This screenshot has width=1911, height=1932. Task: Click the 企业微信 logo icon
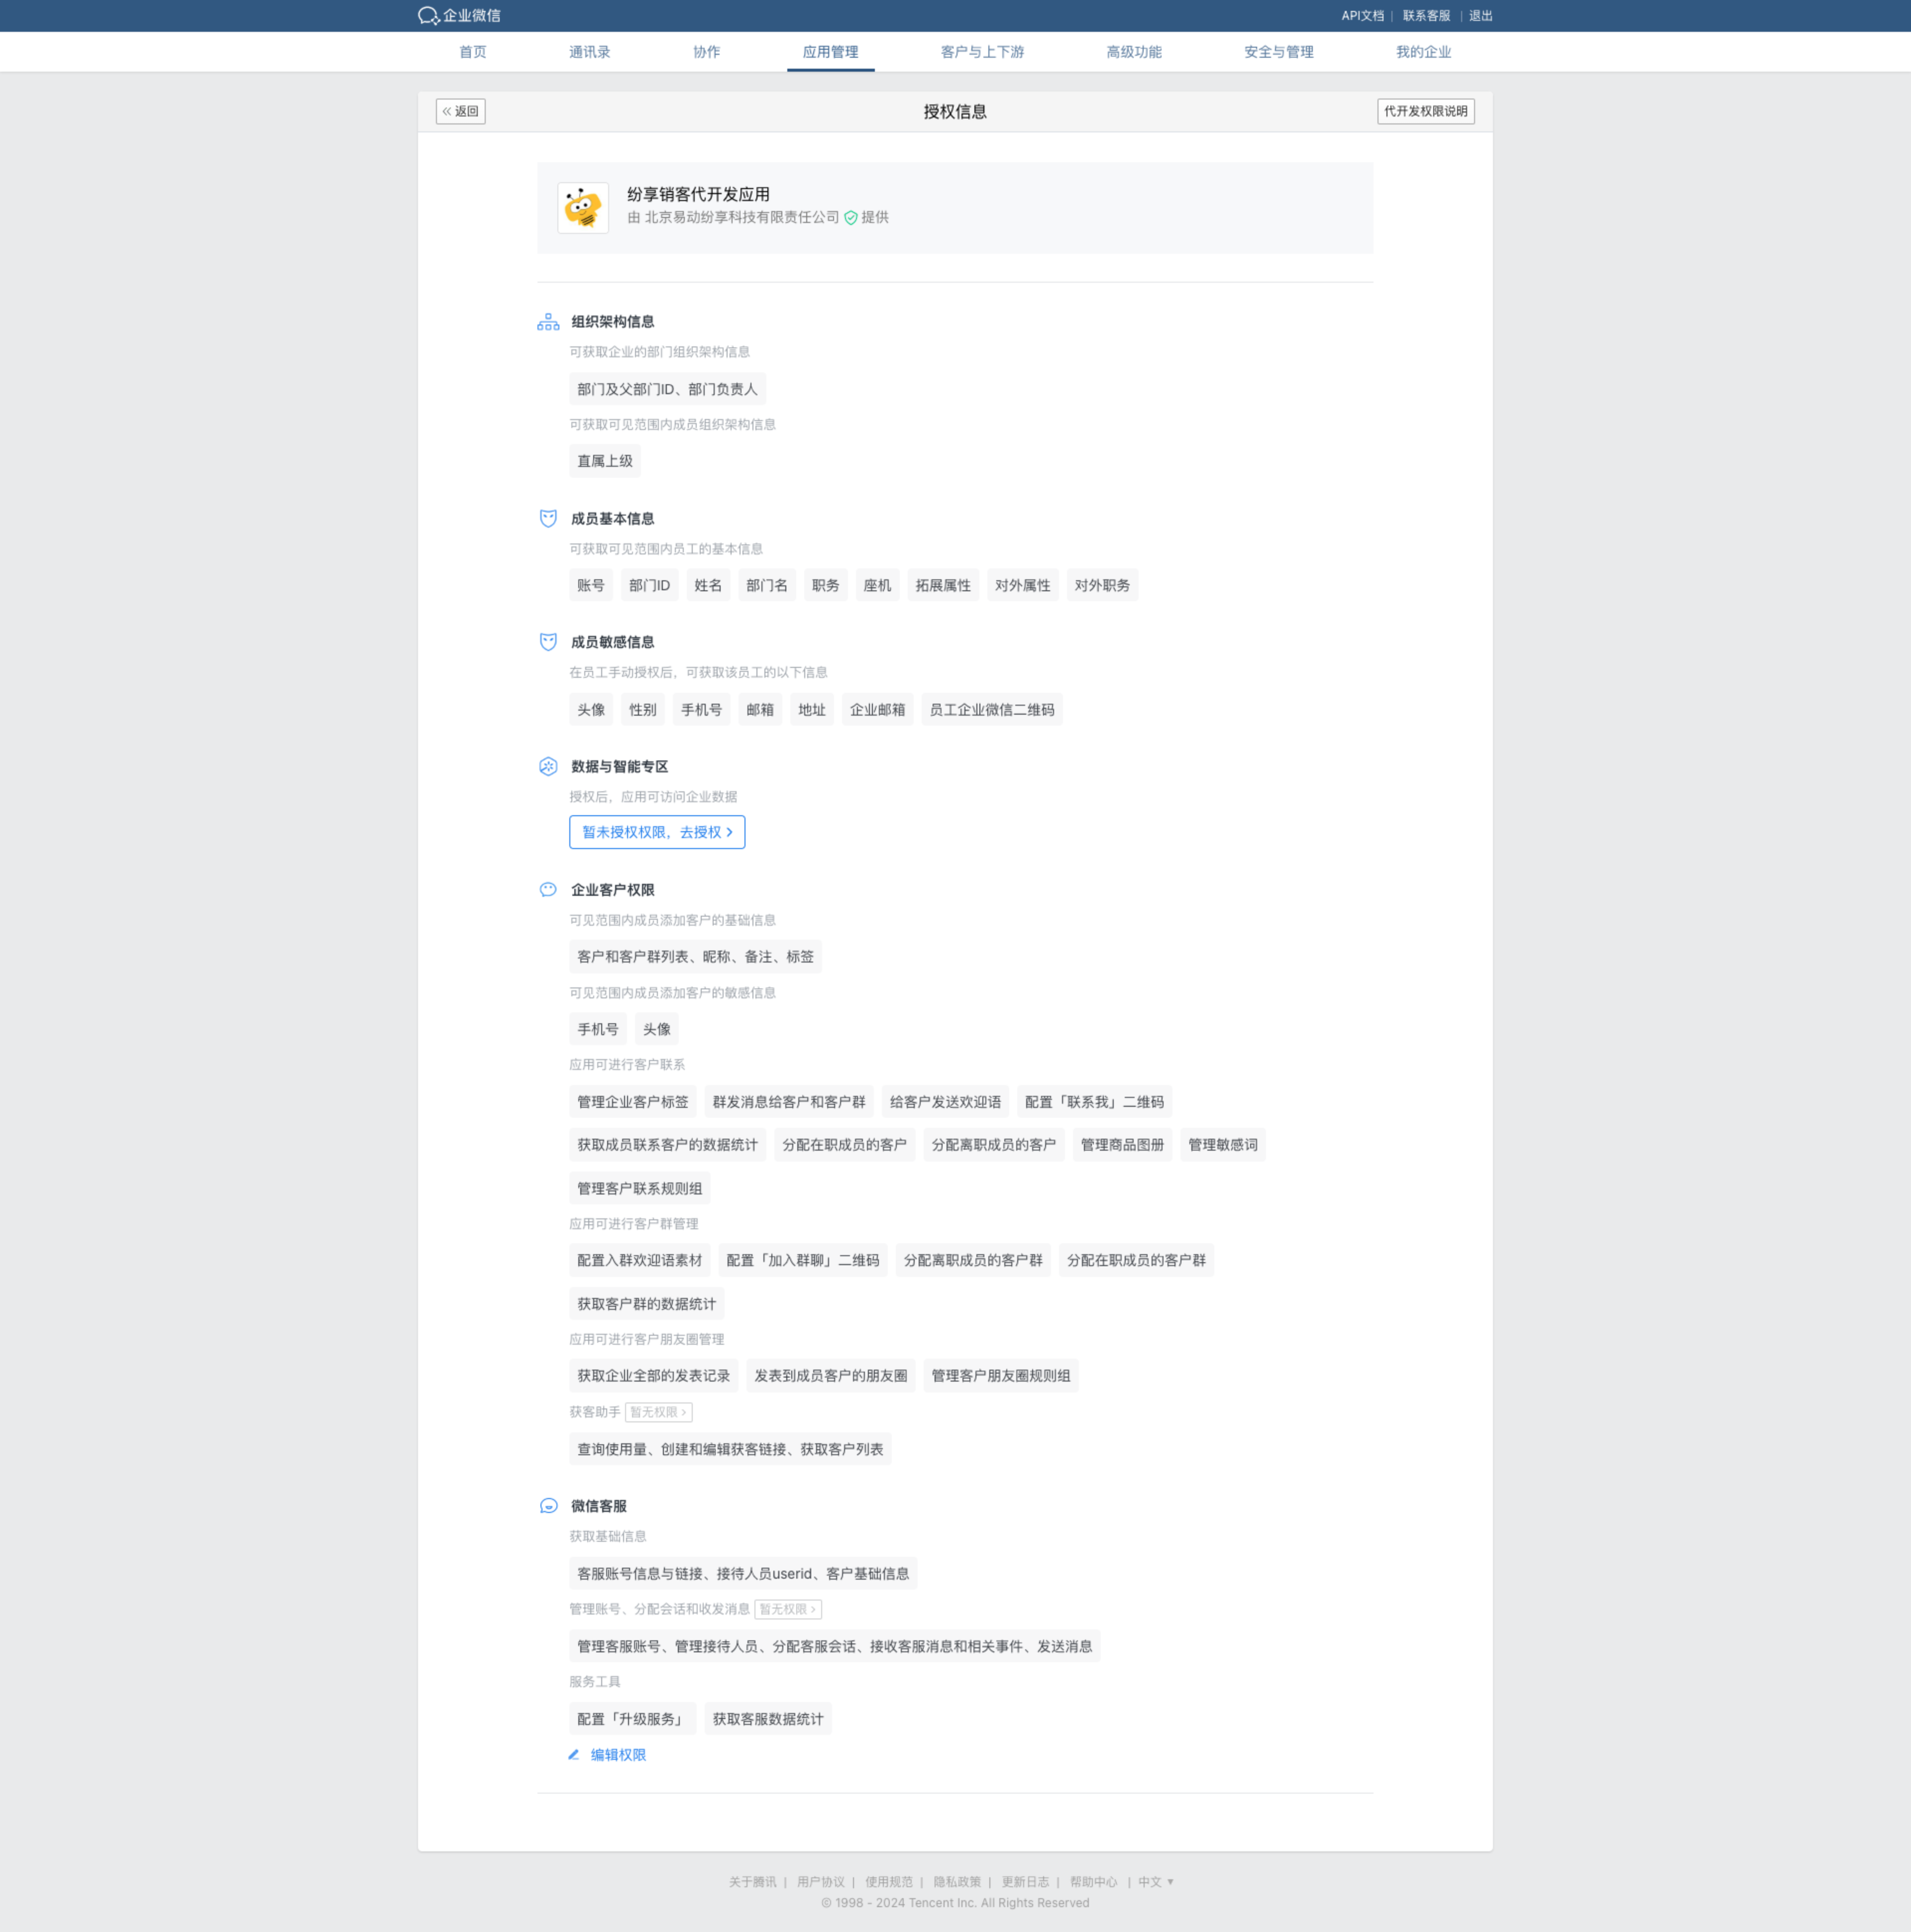pyautogui.click(x=429, y=15)
